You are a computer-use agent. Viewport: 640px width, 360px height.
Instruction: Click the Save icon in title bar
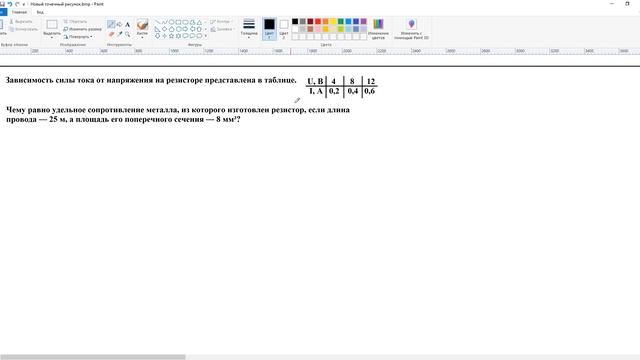[2, 4]
